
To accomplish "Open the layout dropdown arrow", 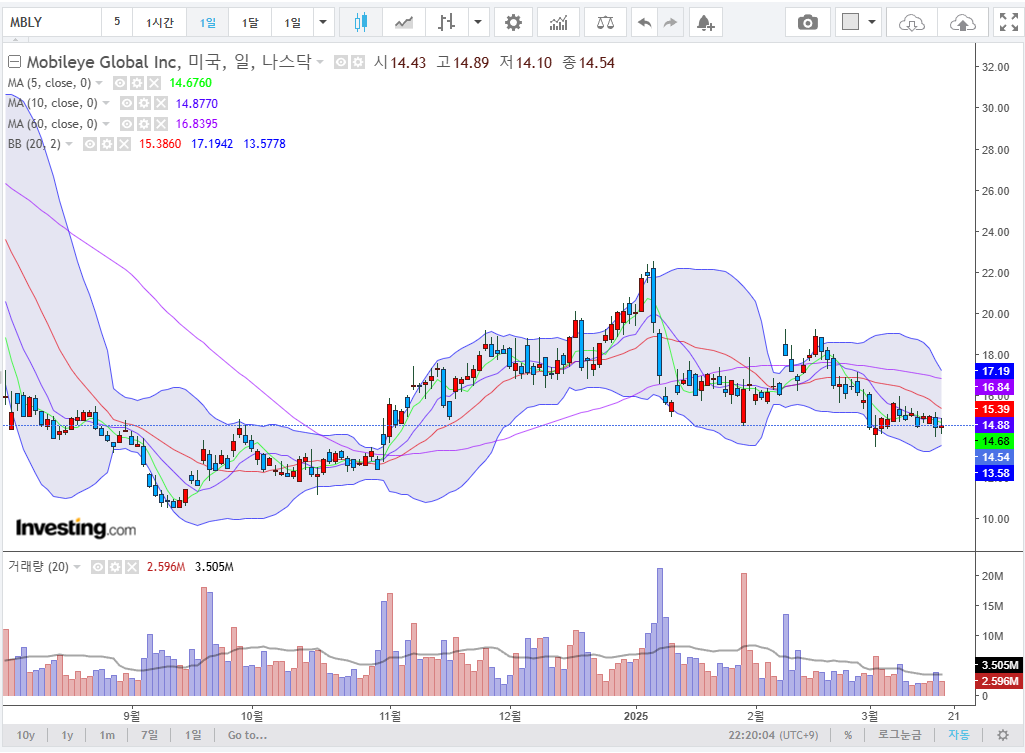I will click(x=872, y=22).
